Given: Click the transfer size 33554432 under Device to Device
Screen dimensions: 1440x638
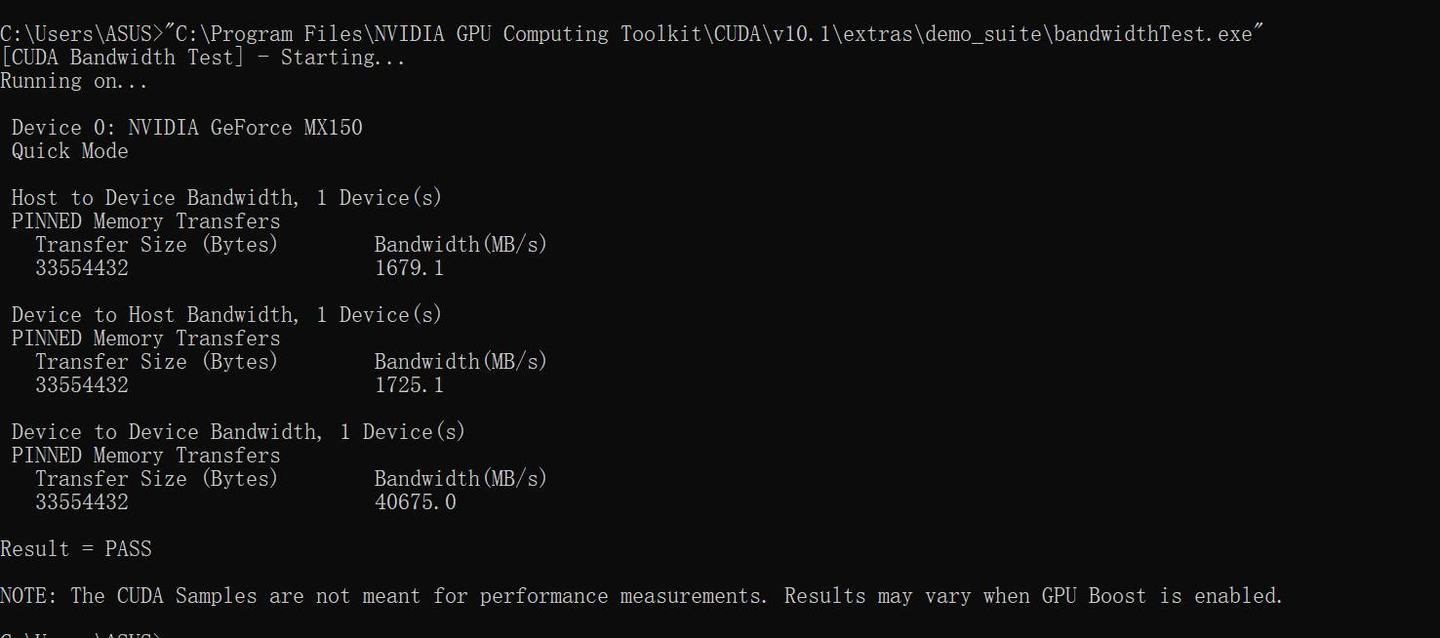Looking at the screenshot, I should coord(82,502).
